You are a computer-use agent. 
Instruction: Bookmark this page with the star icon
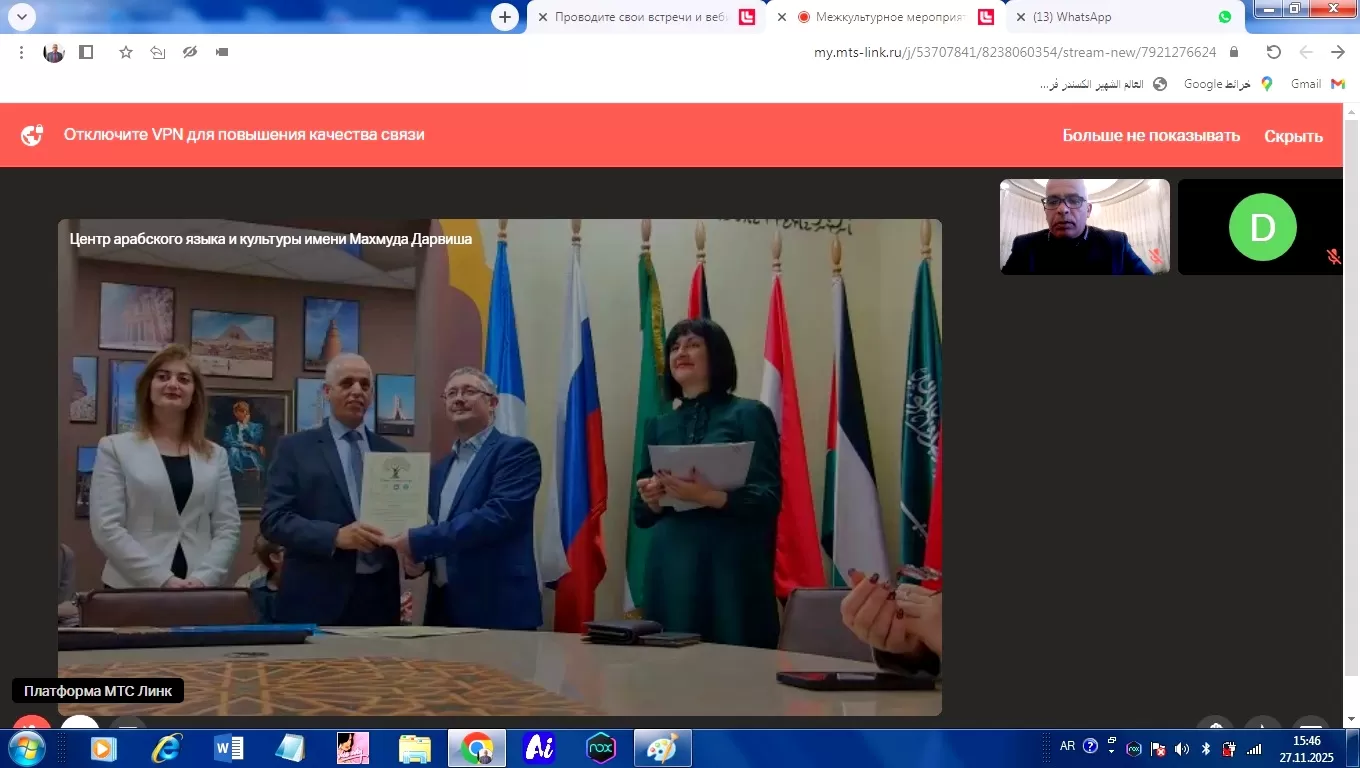126,52
